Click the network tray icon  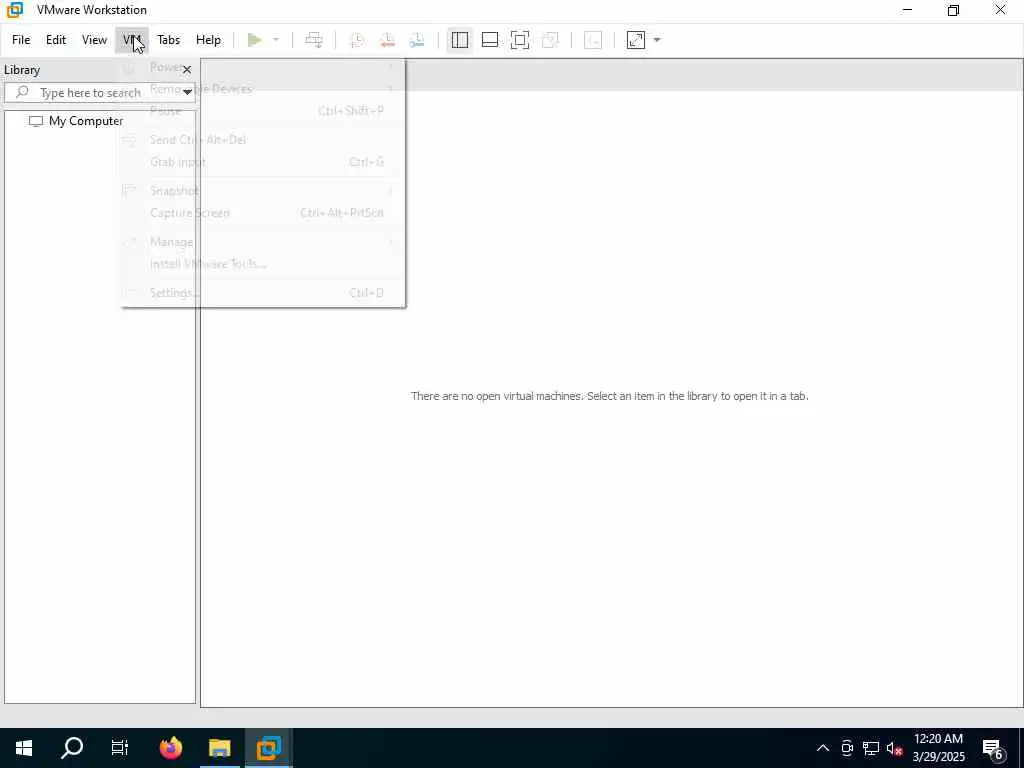[x=871, y=748]
